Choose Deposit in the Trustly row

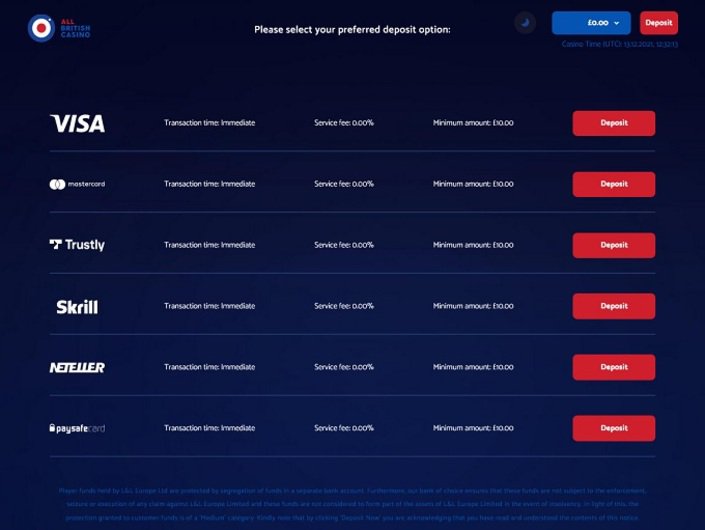(x=613, y=245)
